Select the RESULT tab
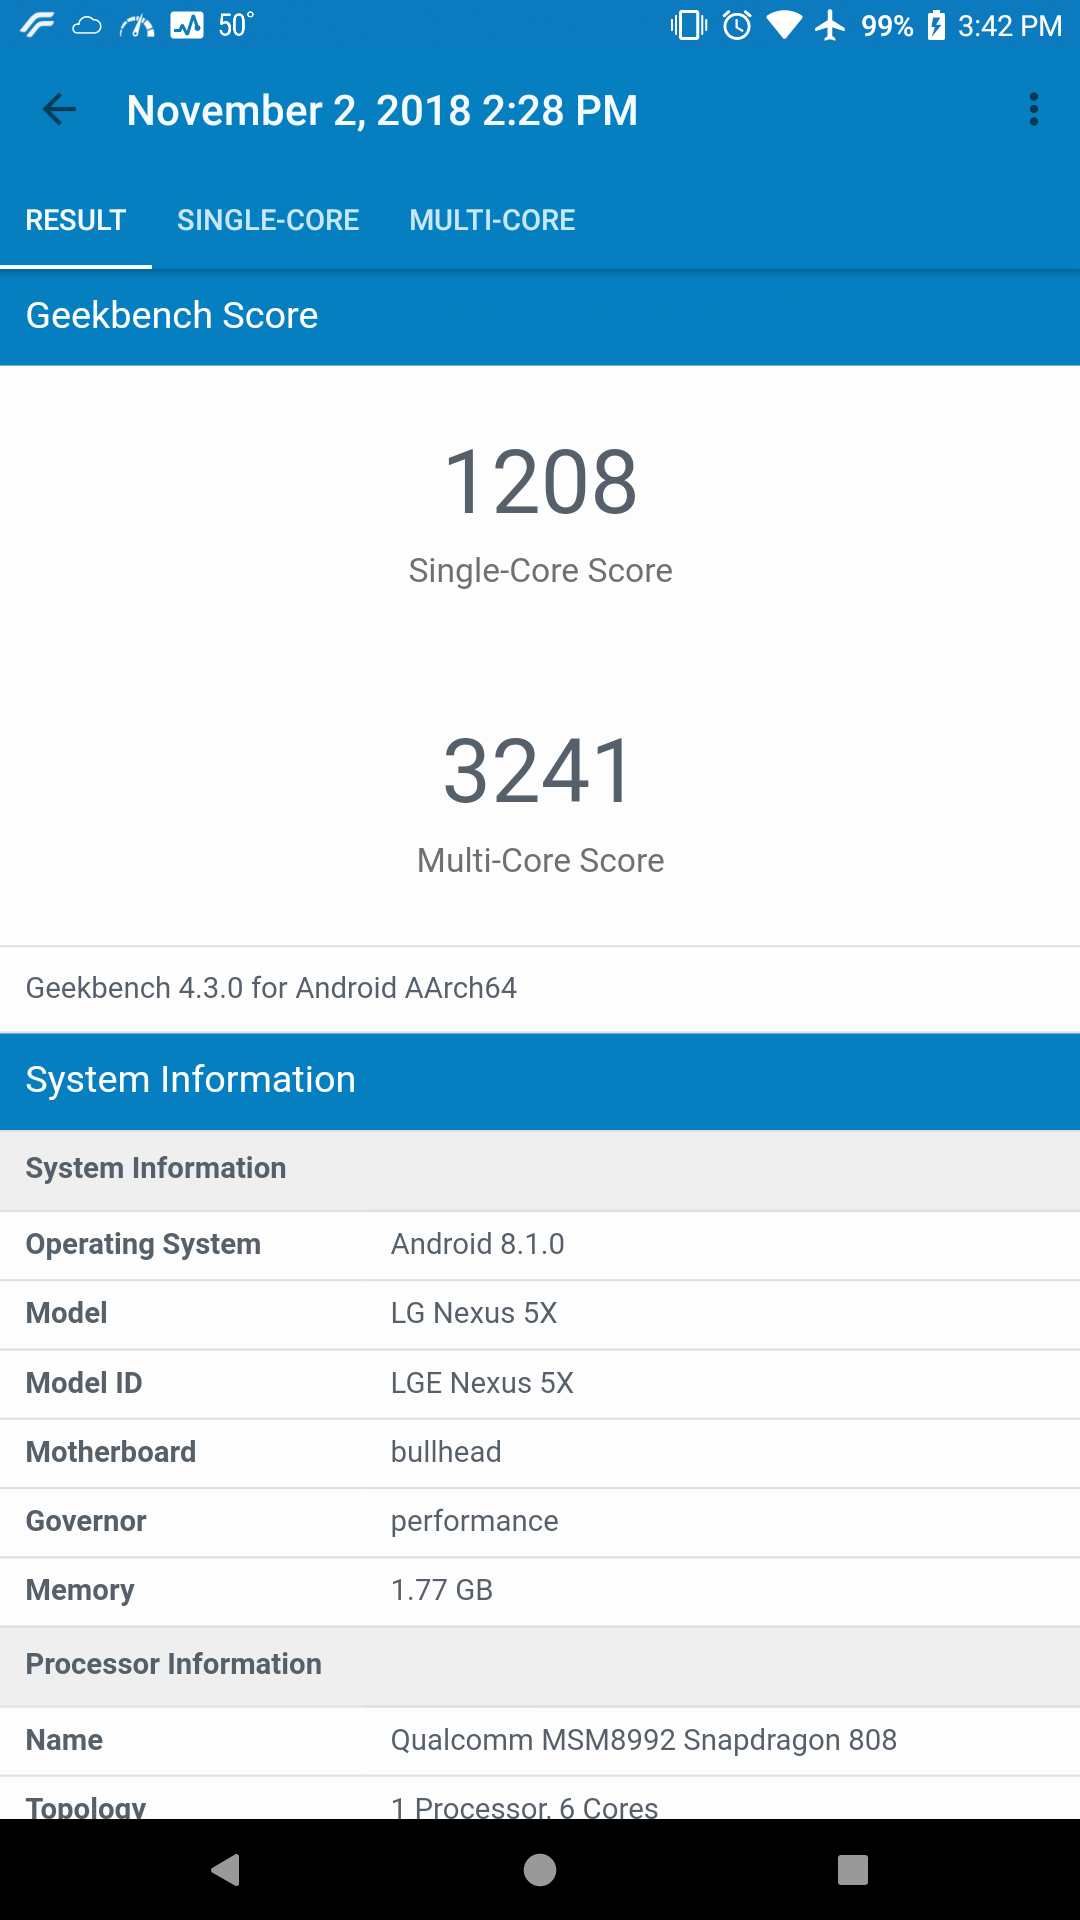 [76, 220]
